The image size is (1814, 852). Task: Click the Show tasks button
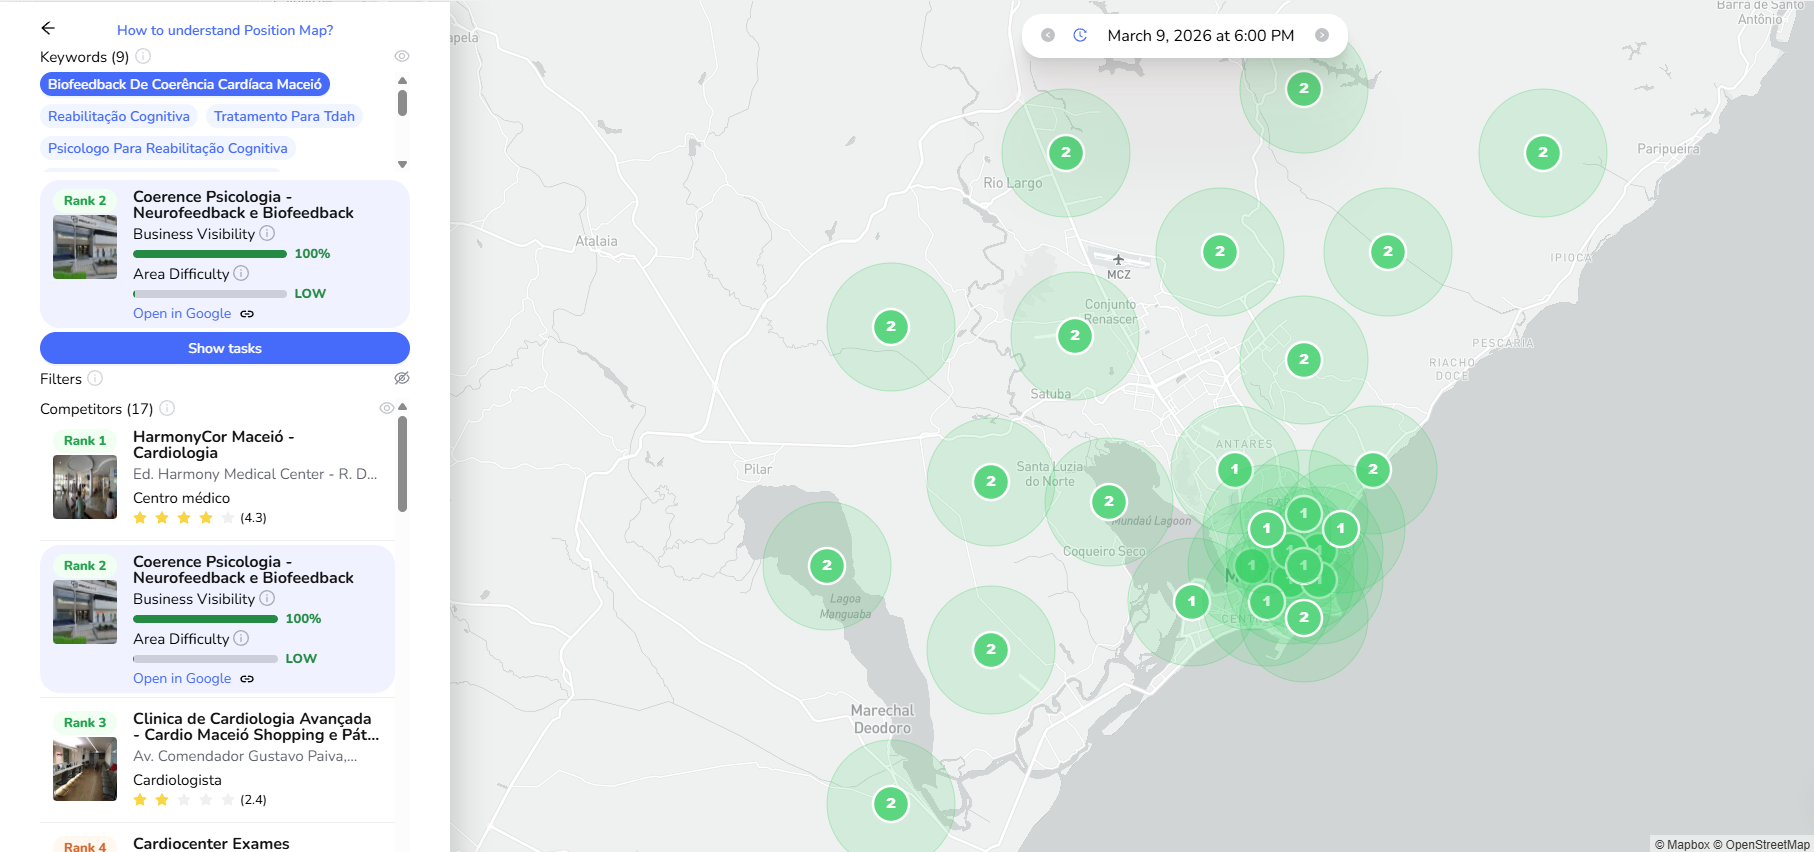click(225, 348)
